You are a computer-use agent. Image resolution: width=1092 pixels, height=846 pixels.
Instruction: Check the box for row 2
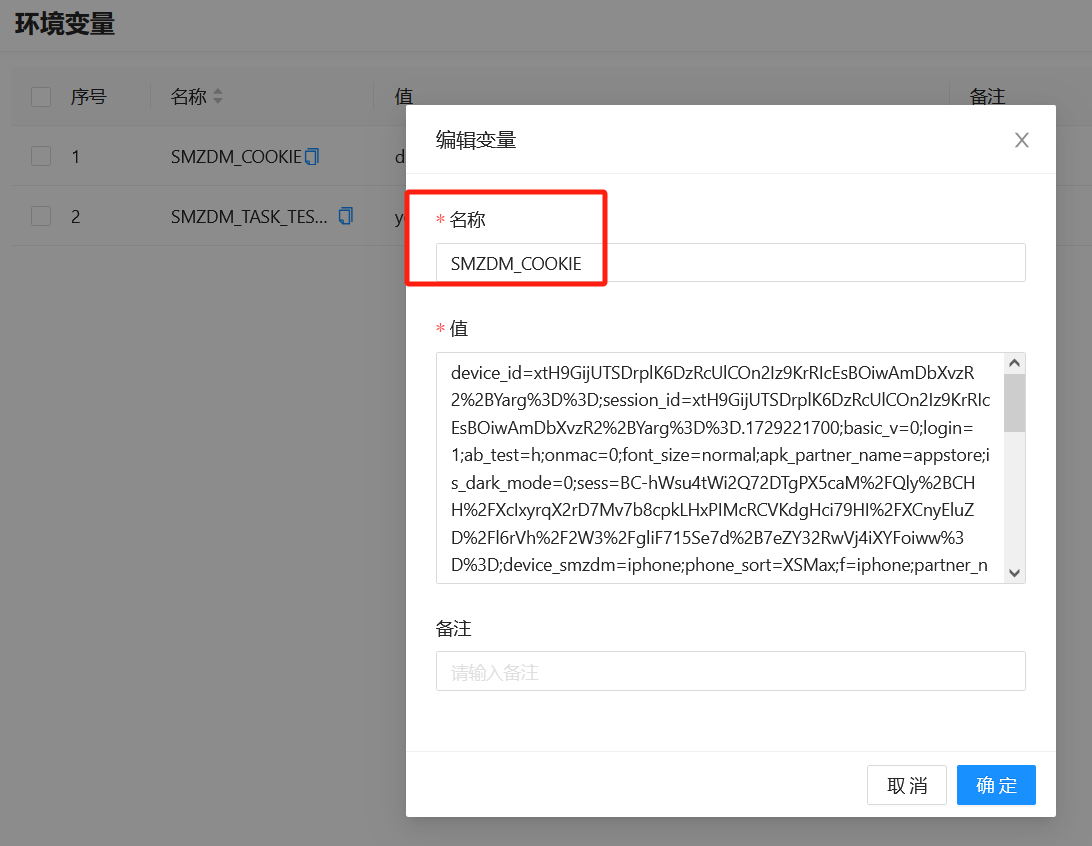coord(41,216)
